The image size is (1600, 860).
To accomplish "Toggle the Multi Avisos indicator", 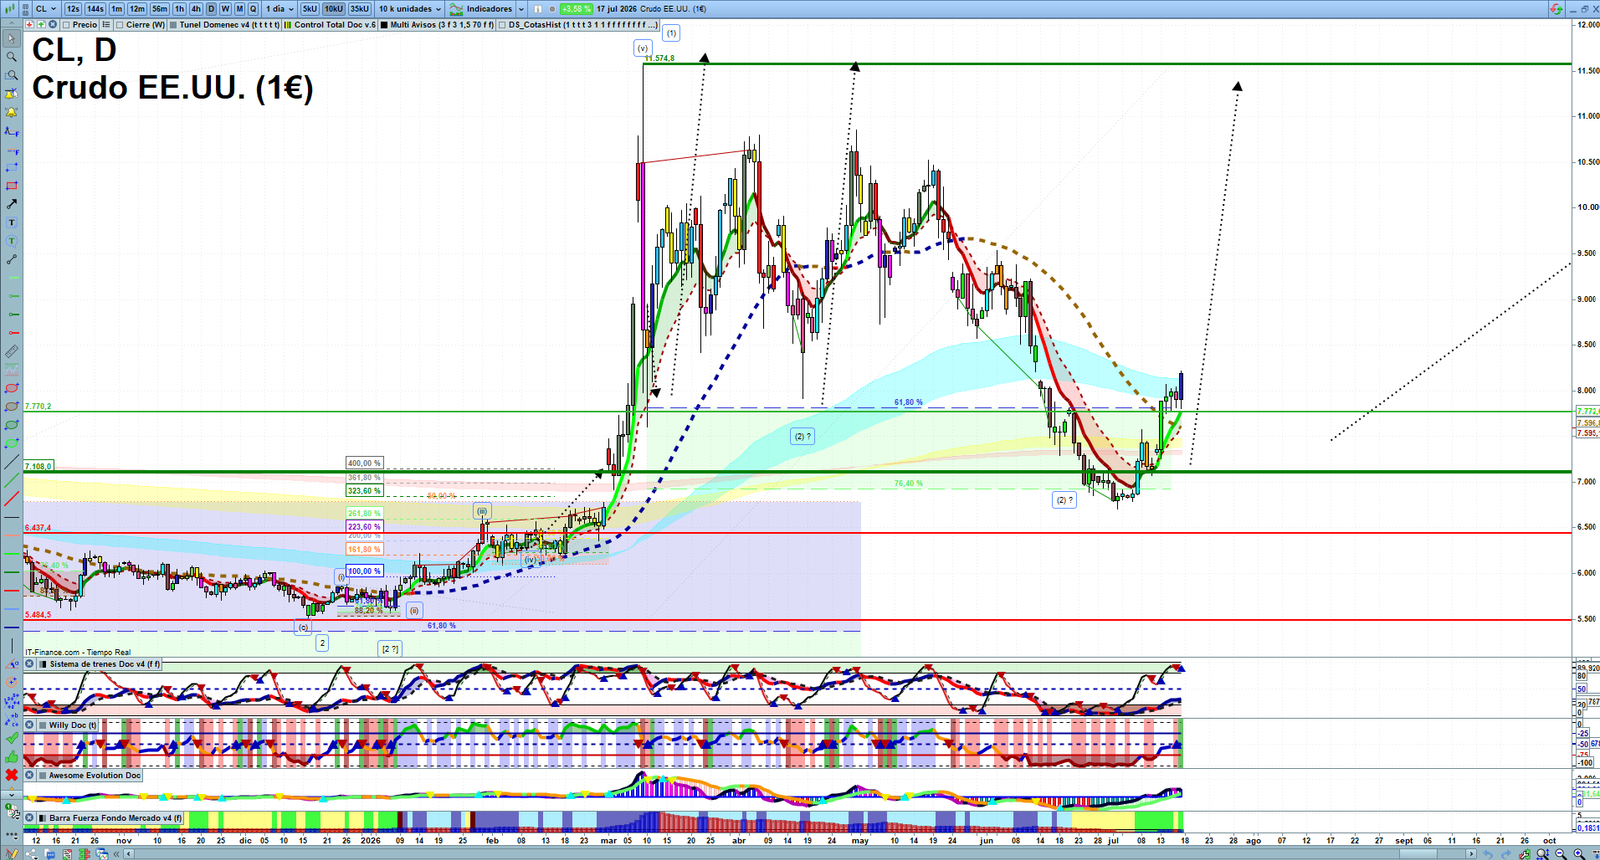I will 384,24.
